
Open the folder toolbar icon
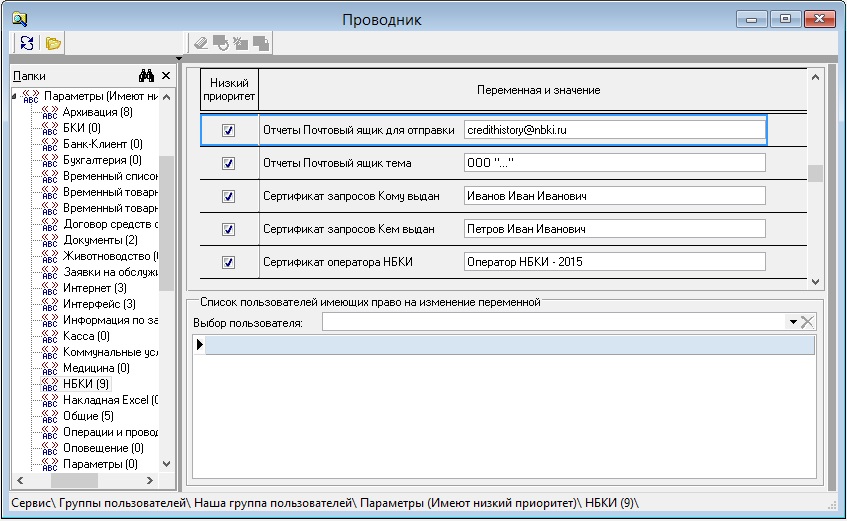tap(53, 43)
